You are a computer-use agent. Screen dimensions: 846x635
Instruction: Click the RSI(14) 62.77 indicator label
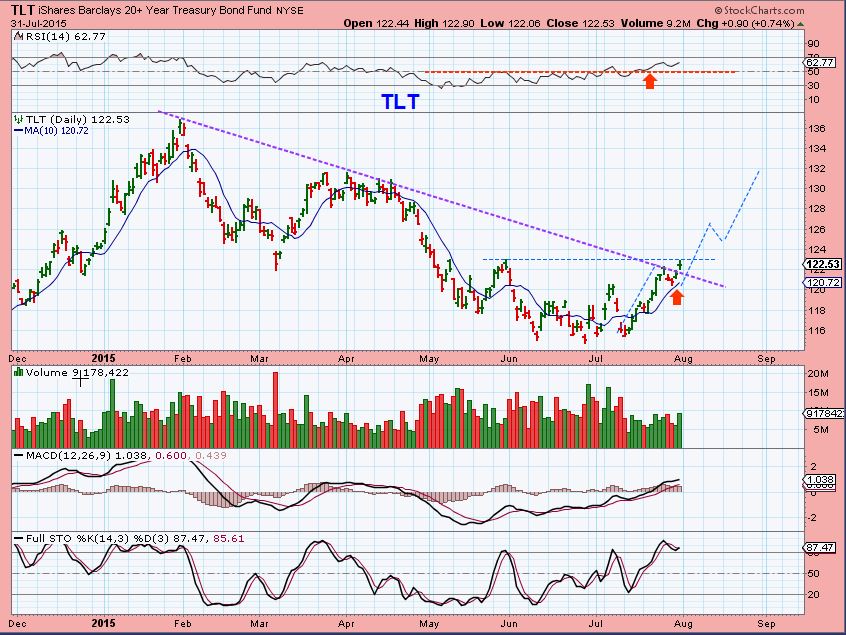click(65, 36)
